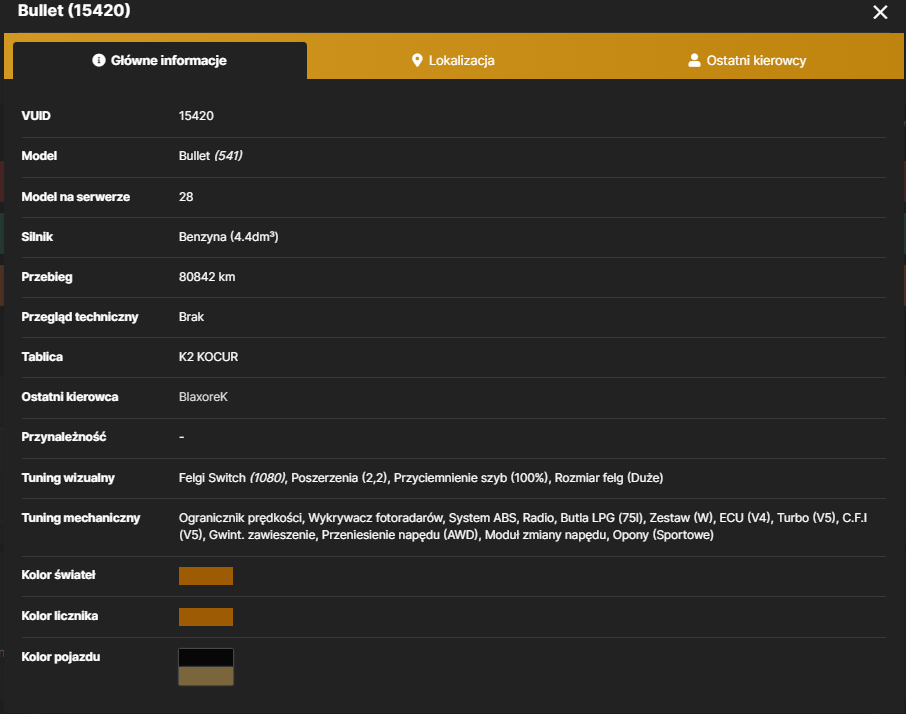Click the Tuning wizualny value text

(x=421, y=478)
